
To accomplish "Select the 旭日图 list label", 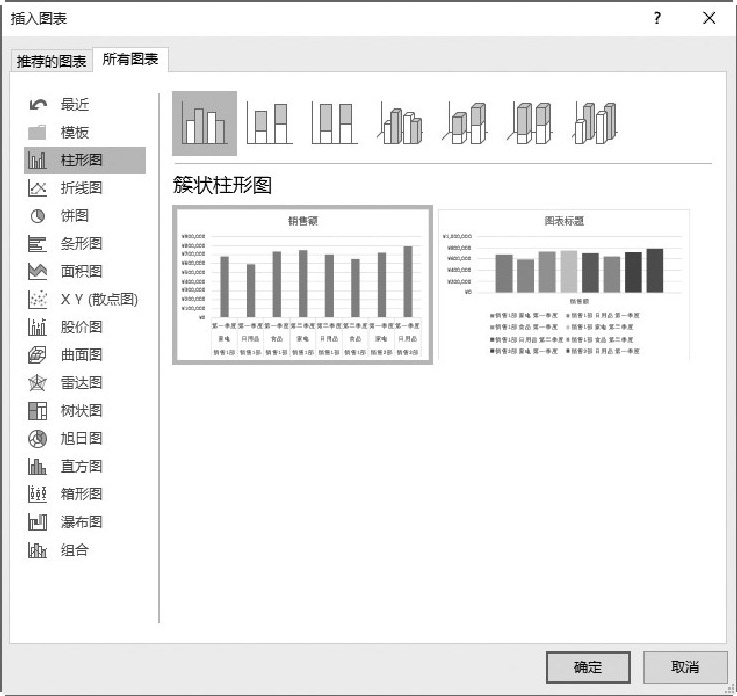I will (x=81, y=438).
